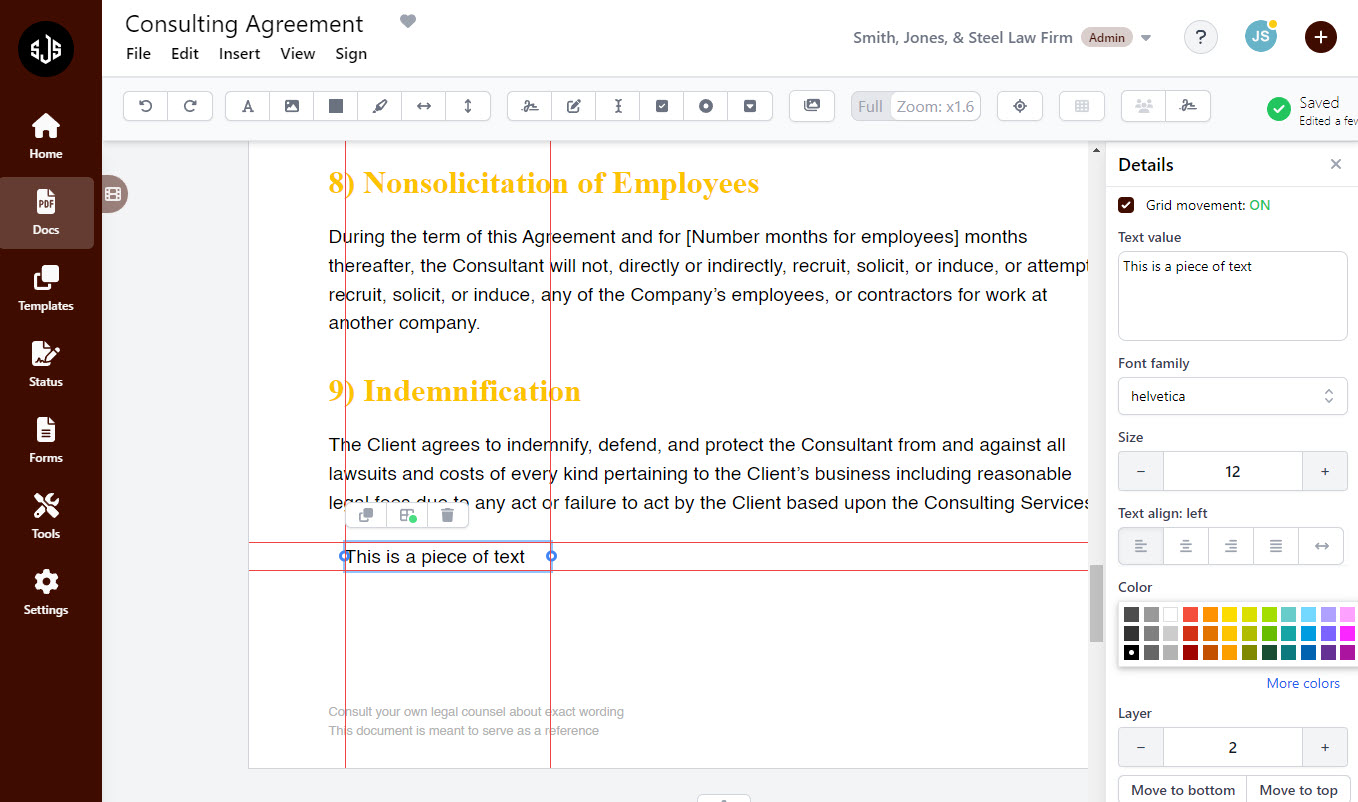Open Templates in sidebar
The height and width of the screenshot is (802, 1358).
click(46, 289)
